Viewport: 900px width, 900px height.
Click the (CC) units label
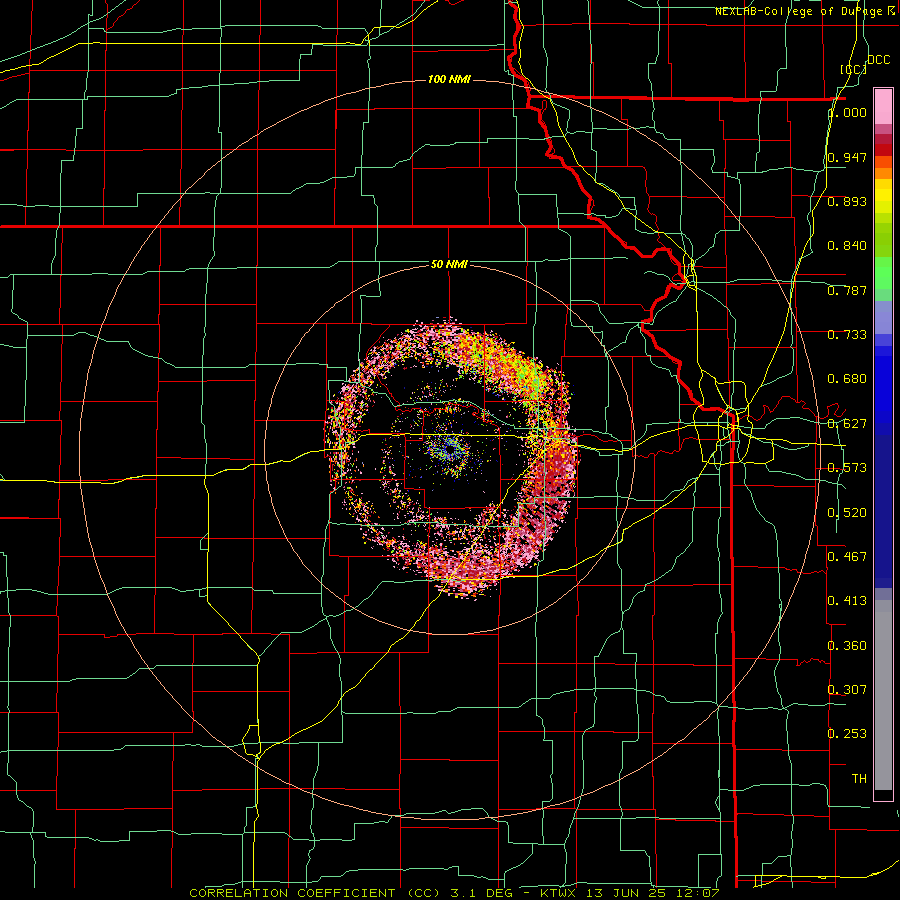(x=854, y=69)
